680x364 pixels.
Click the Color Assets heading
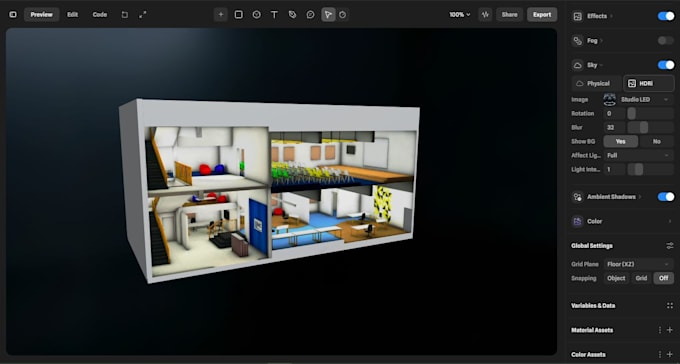pyautogui.click(x=588, y=354)
